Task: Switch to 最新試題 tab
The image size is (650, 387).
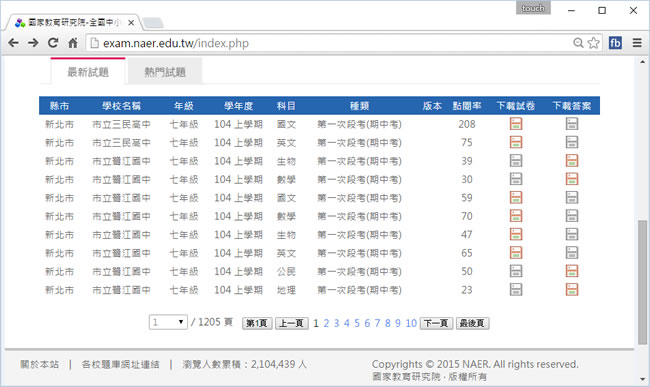Action: pyautogui.click(x=88, y=72)
